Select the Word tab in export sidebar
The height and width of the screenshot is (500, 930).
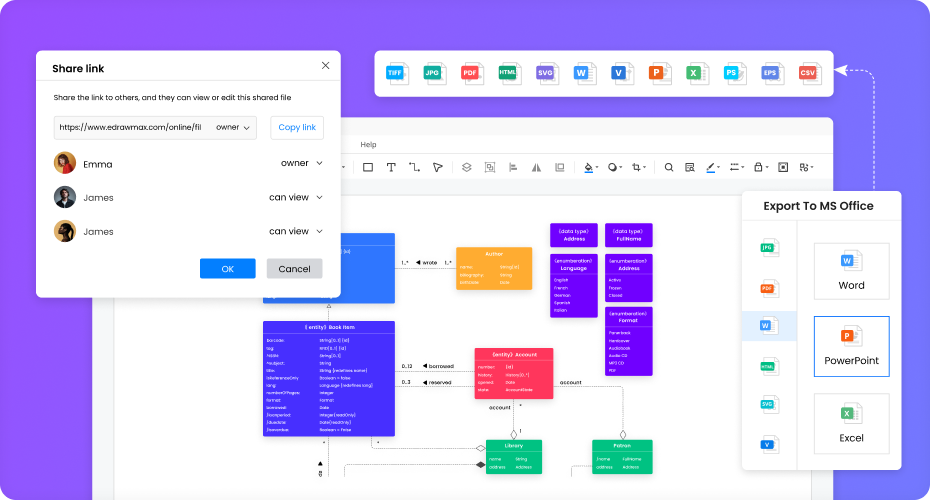coord(768,326)
